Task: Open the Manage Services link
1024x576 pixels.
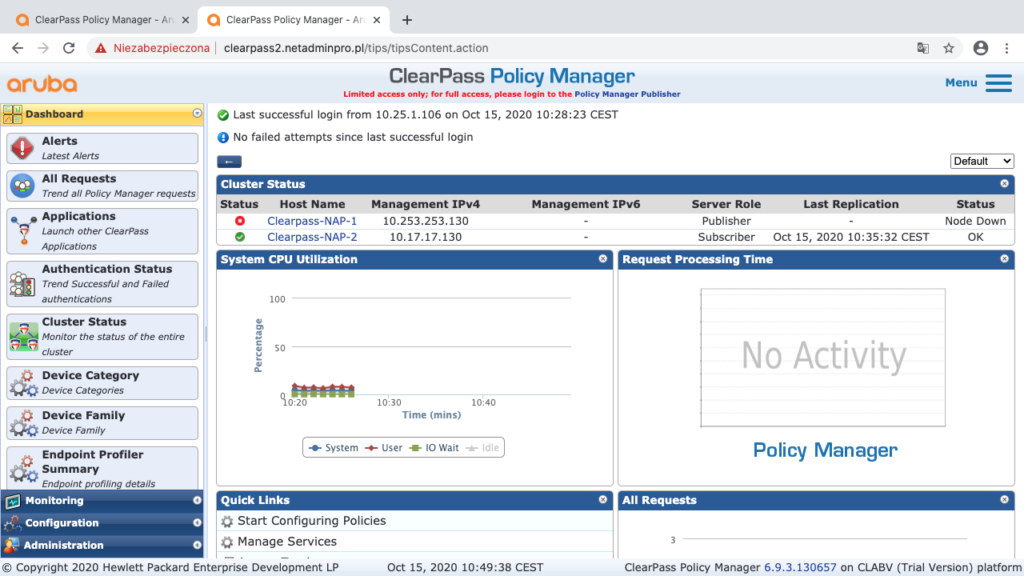Action: click(x=287, y=541)
